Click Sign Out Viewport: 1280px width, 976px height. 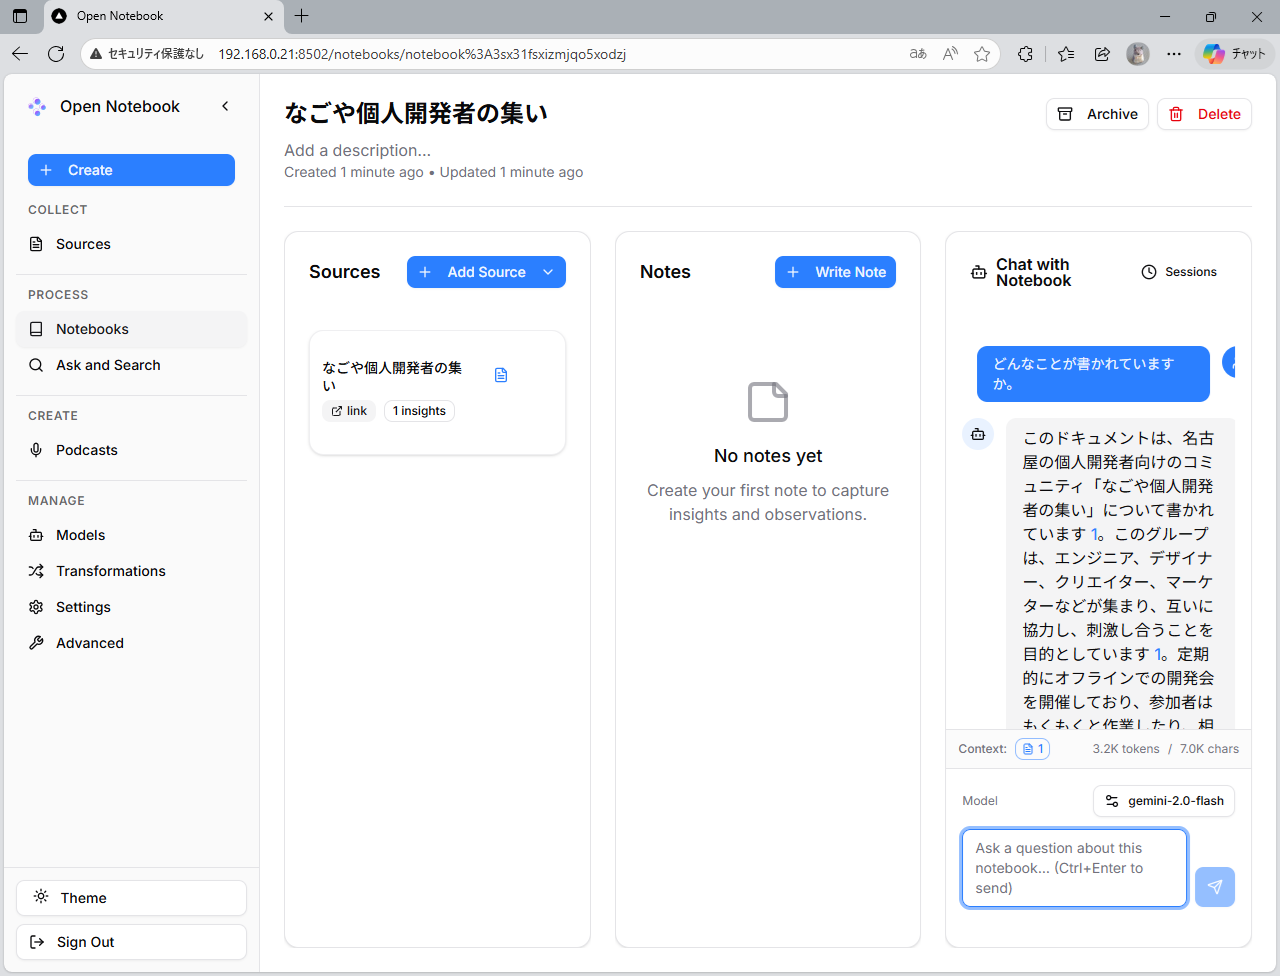[131, 942]
